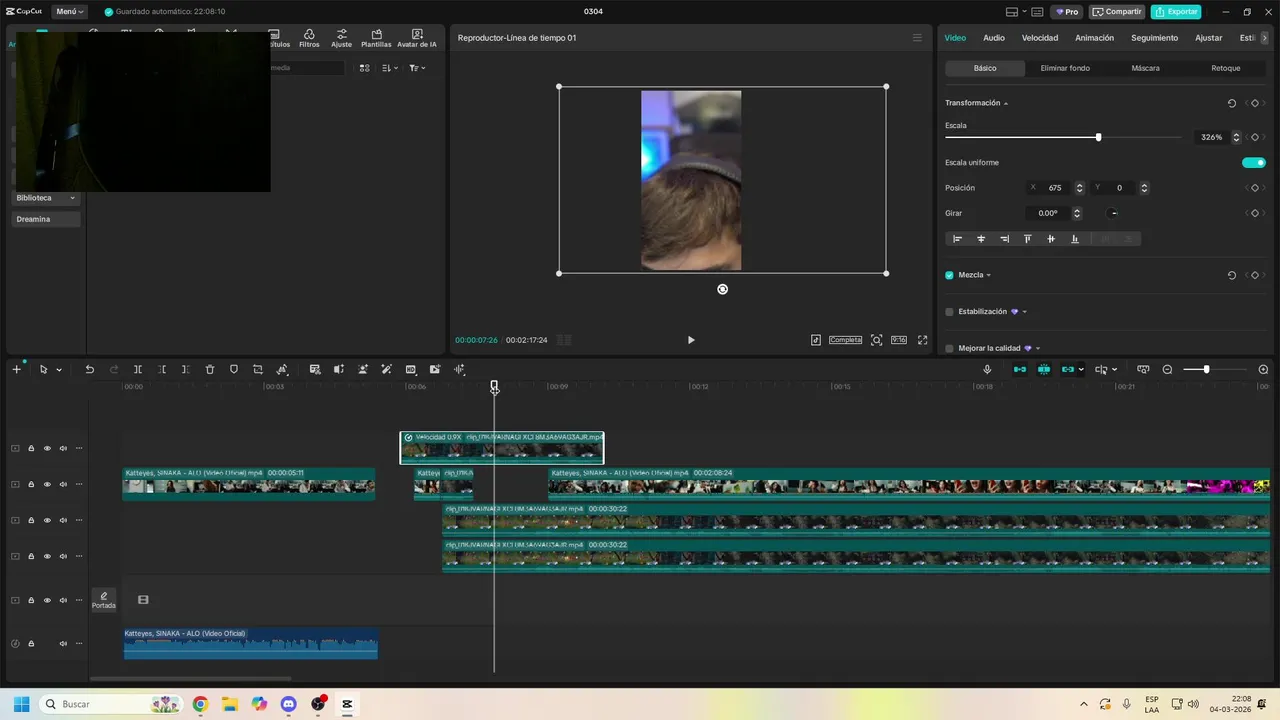
Task: Open the filter dropdown in media panel
Action: [x=417, y=68]
